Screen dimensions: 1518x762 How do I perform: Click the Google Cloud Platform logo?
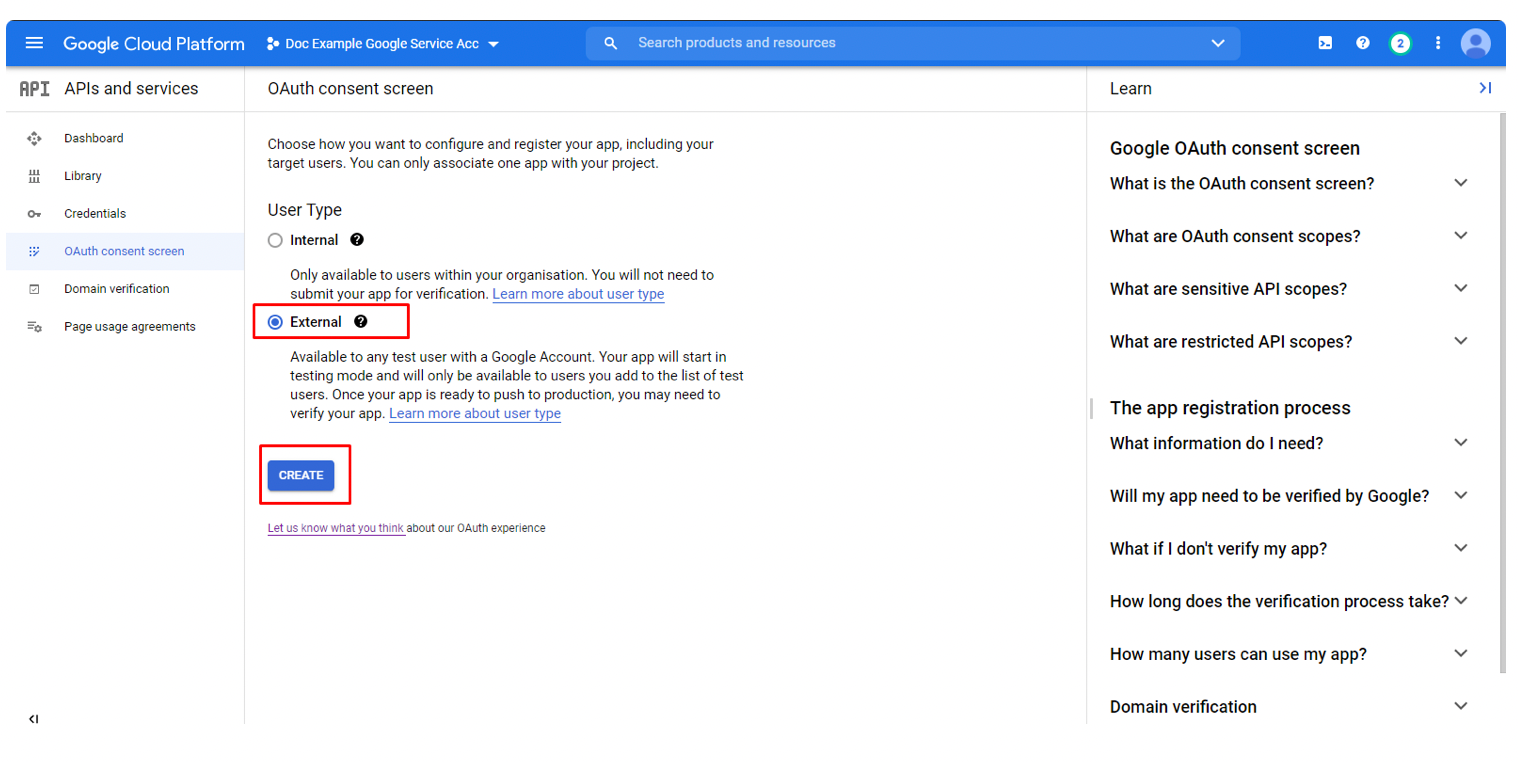pyautogui.click(x=154, y=44)
